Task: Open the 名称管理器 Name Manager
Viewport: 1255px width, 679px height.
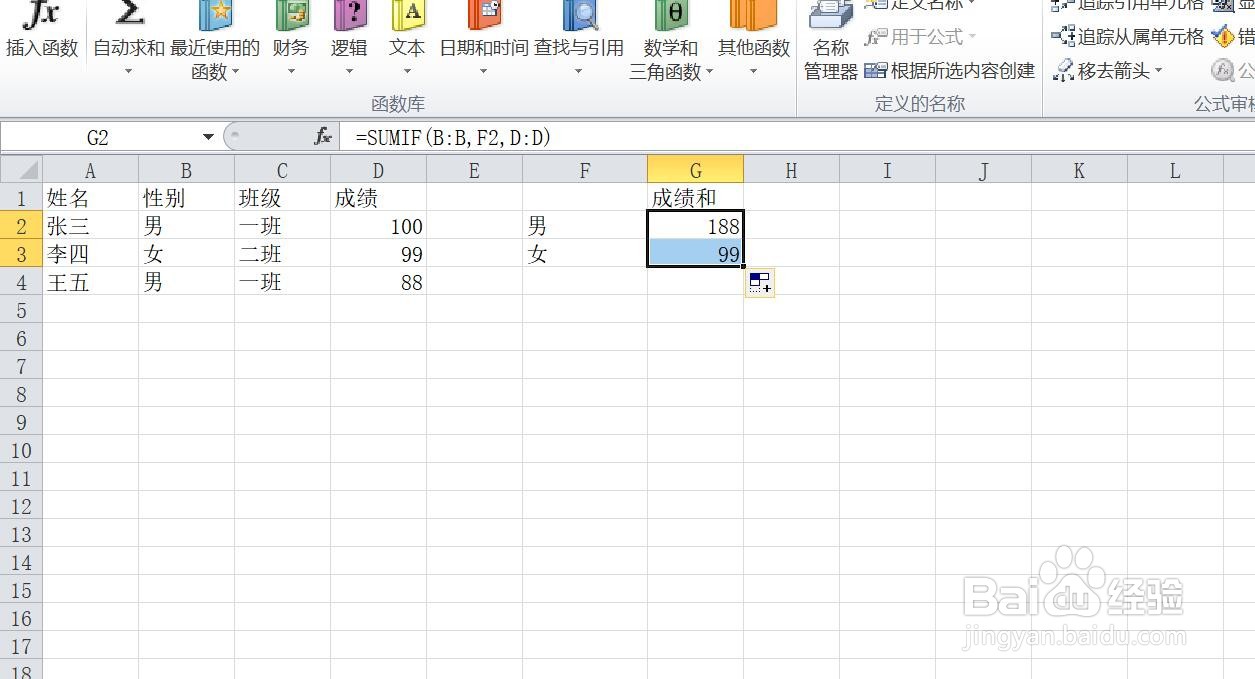Action: pyautogui.click(x=831, y=40)
